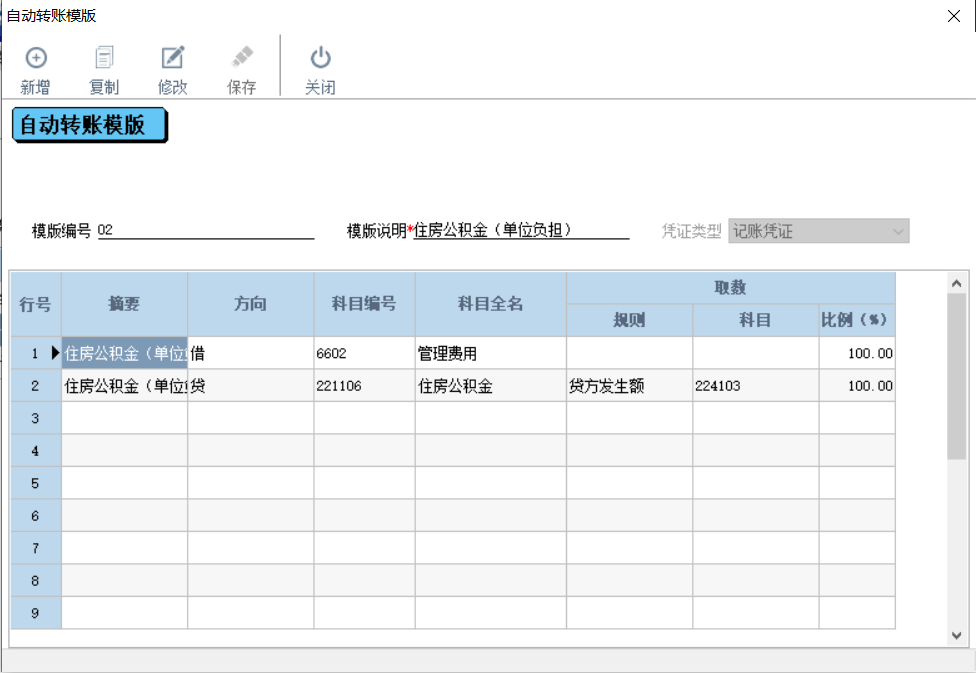Click the empty 方向 cell in row 3
The image size is (976, 673).
pyautogui.click(x=251, y=418)
